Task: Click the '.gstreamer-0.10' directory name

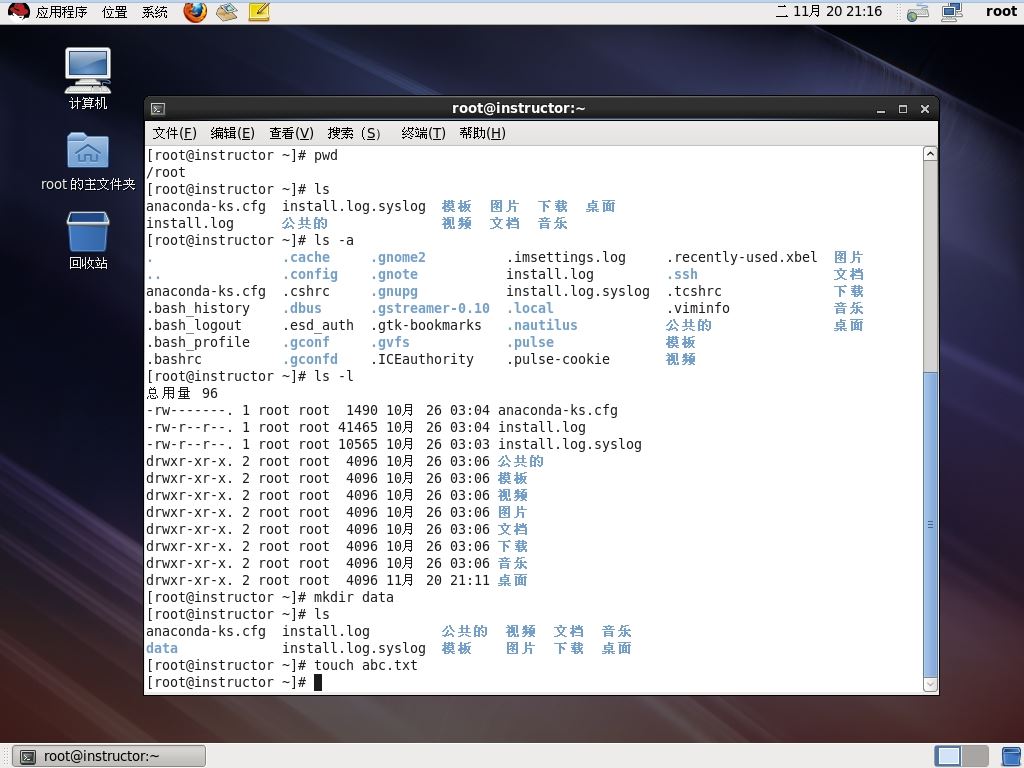Action: (x=430, y=308)
